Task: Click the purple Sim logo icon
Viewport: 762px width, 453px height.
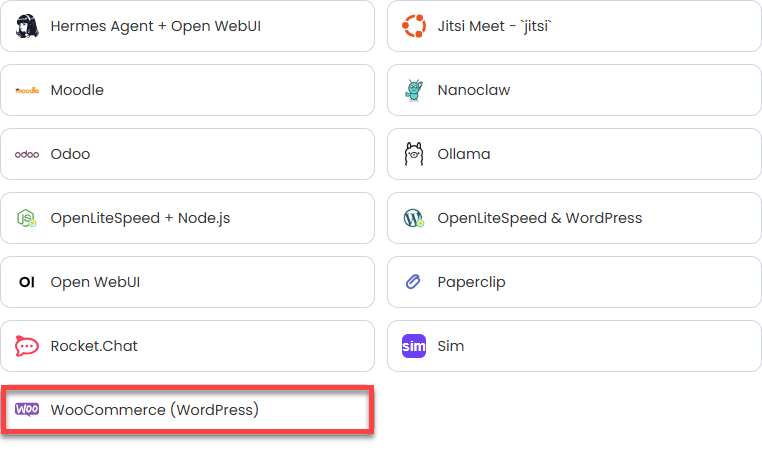Action: click(x=414, y=346)
